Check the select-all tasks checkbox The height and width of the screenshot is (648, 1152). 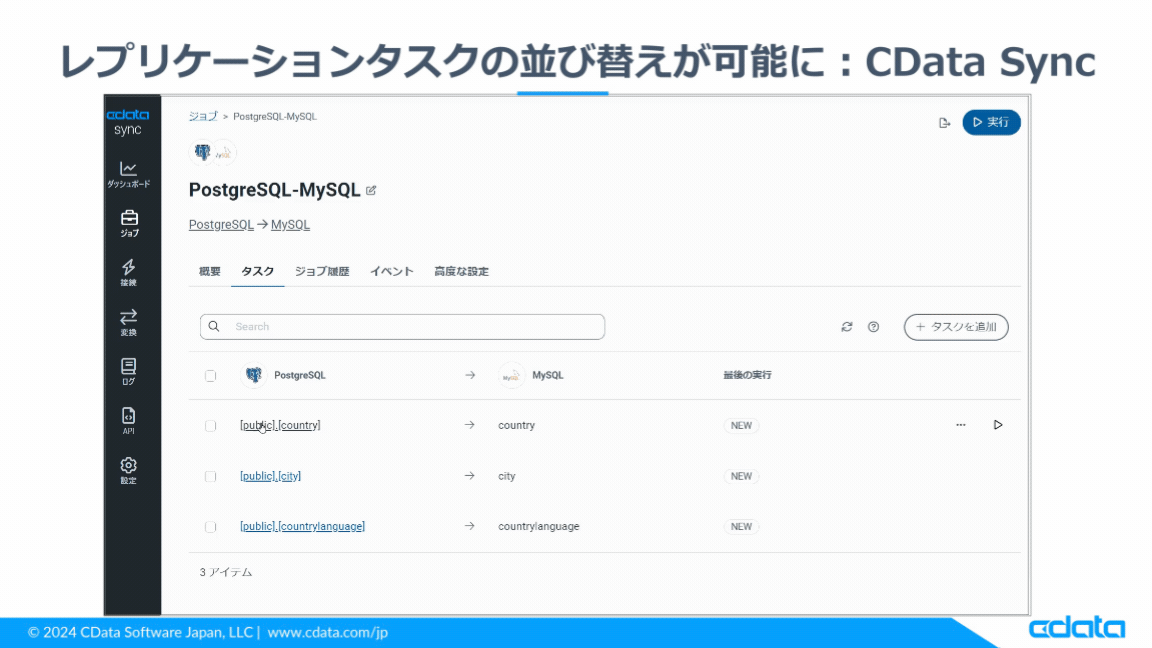(x=210, y=375)
